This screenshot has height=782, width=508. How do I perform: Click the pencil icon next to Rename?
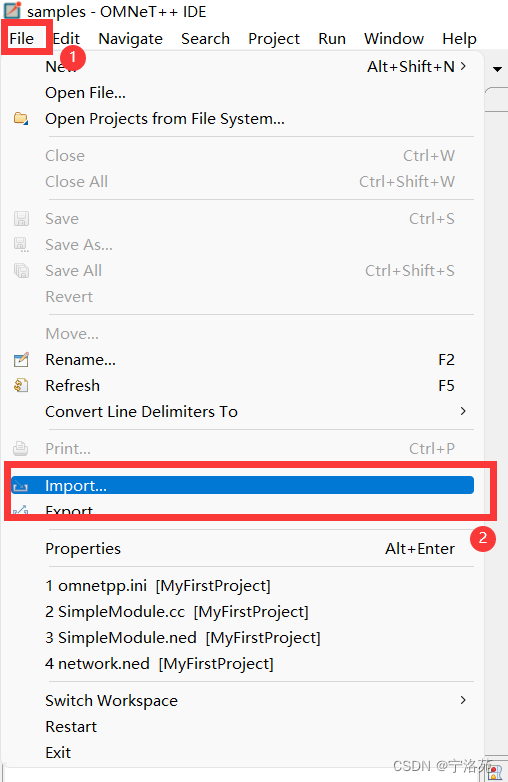[21, 360]
